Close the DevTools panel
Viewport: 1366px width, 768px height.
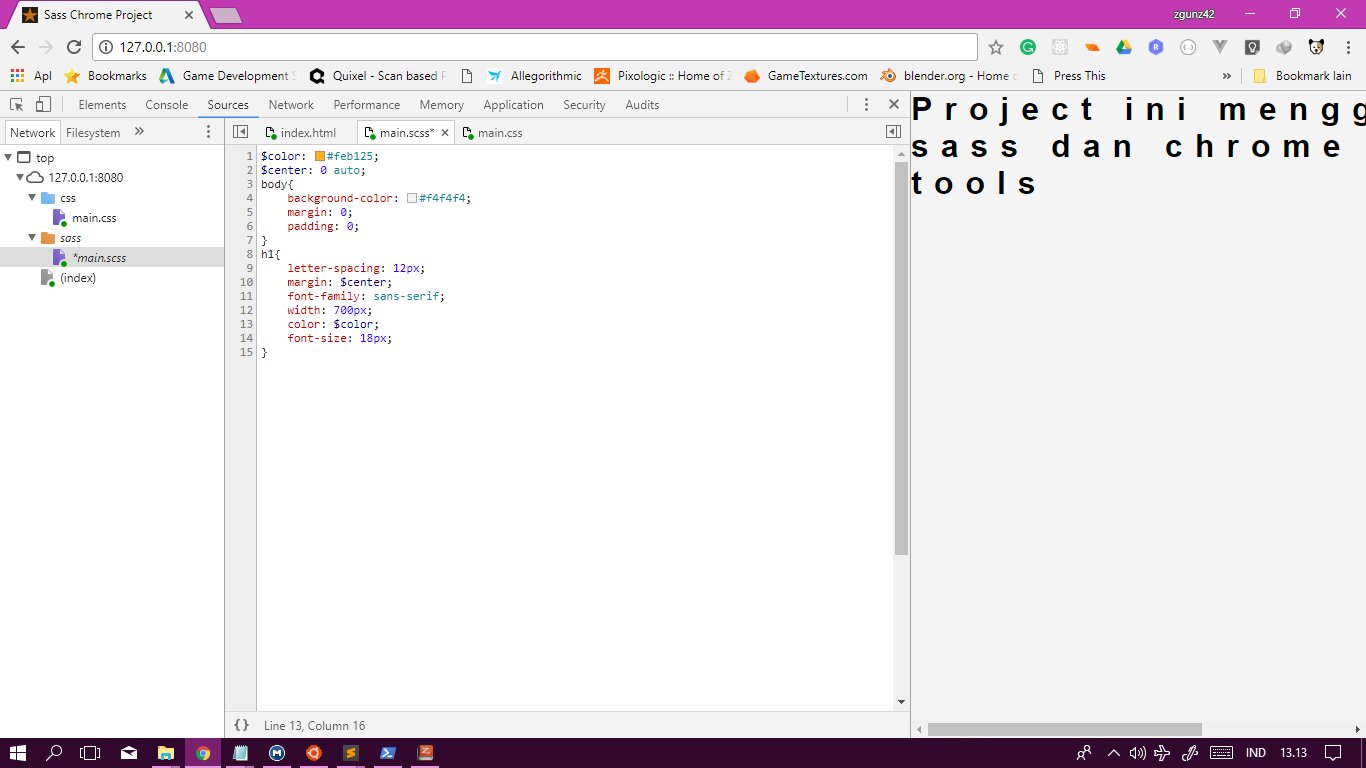coord(894,104)
